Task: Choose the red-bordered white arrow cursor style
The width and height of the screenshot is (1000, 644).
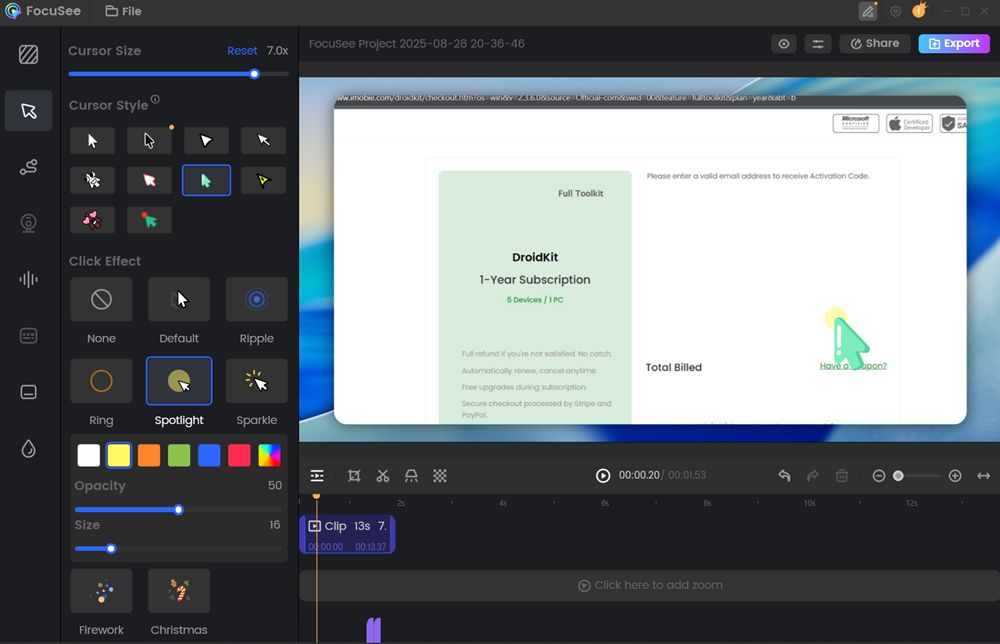Action: coord(149,180)
